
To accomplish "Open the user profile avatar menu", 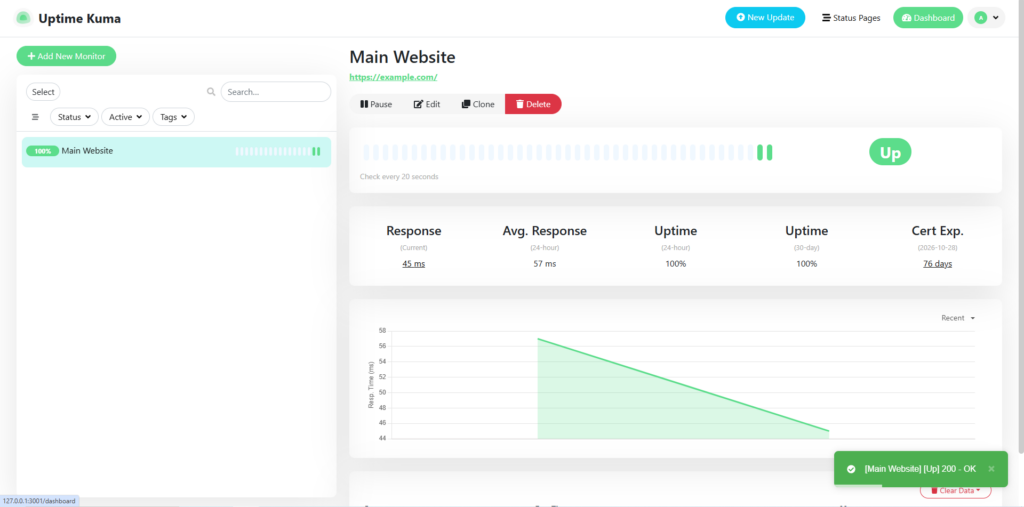I will point(986,18).
